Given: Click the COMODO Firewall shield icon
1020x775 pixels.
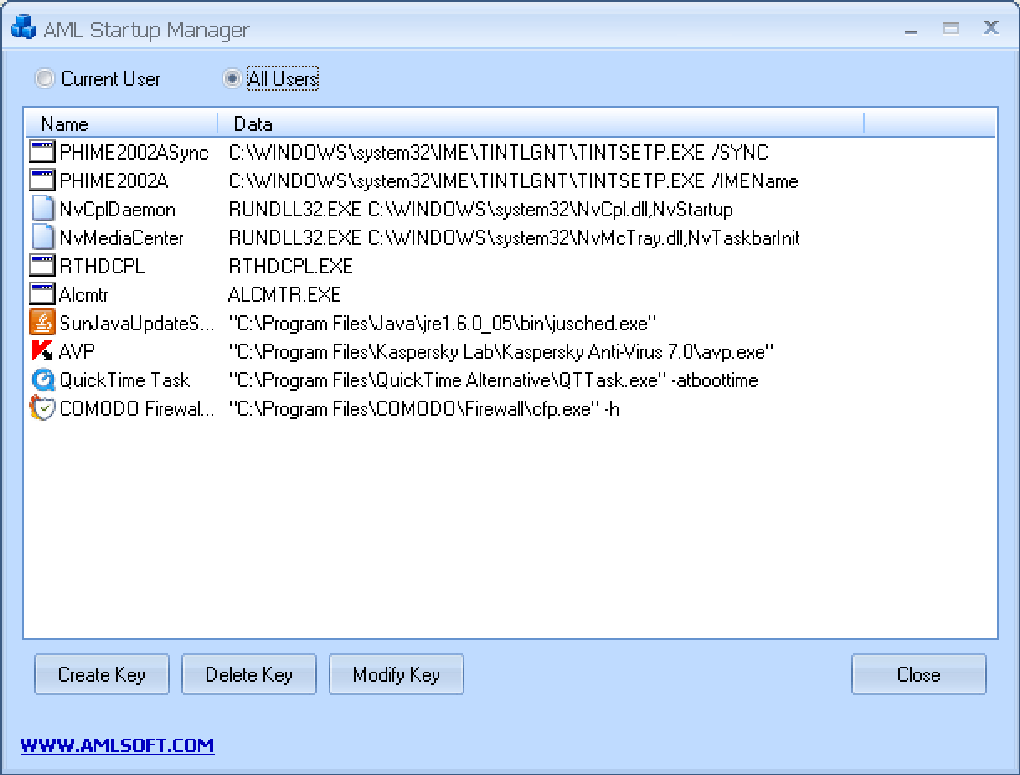Looking at the screenshot, I should tap(42, 409).
